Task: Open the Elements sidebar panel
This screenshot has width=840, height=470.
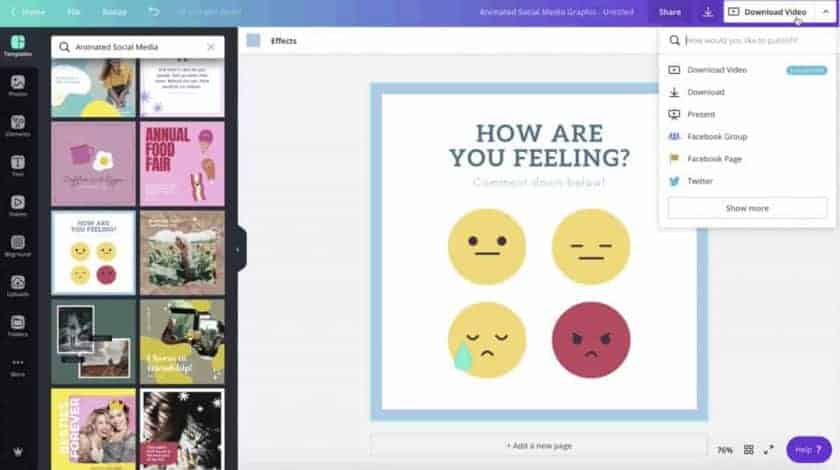Action: pos(18,126)
